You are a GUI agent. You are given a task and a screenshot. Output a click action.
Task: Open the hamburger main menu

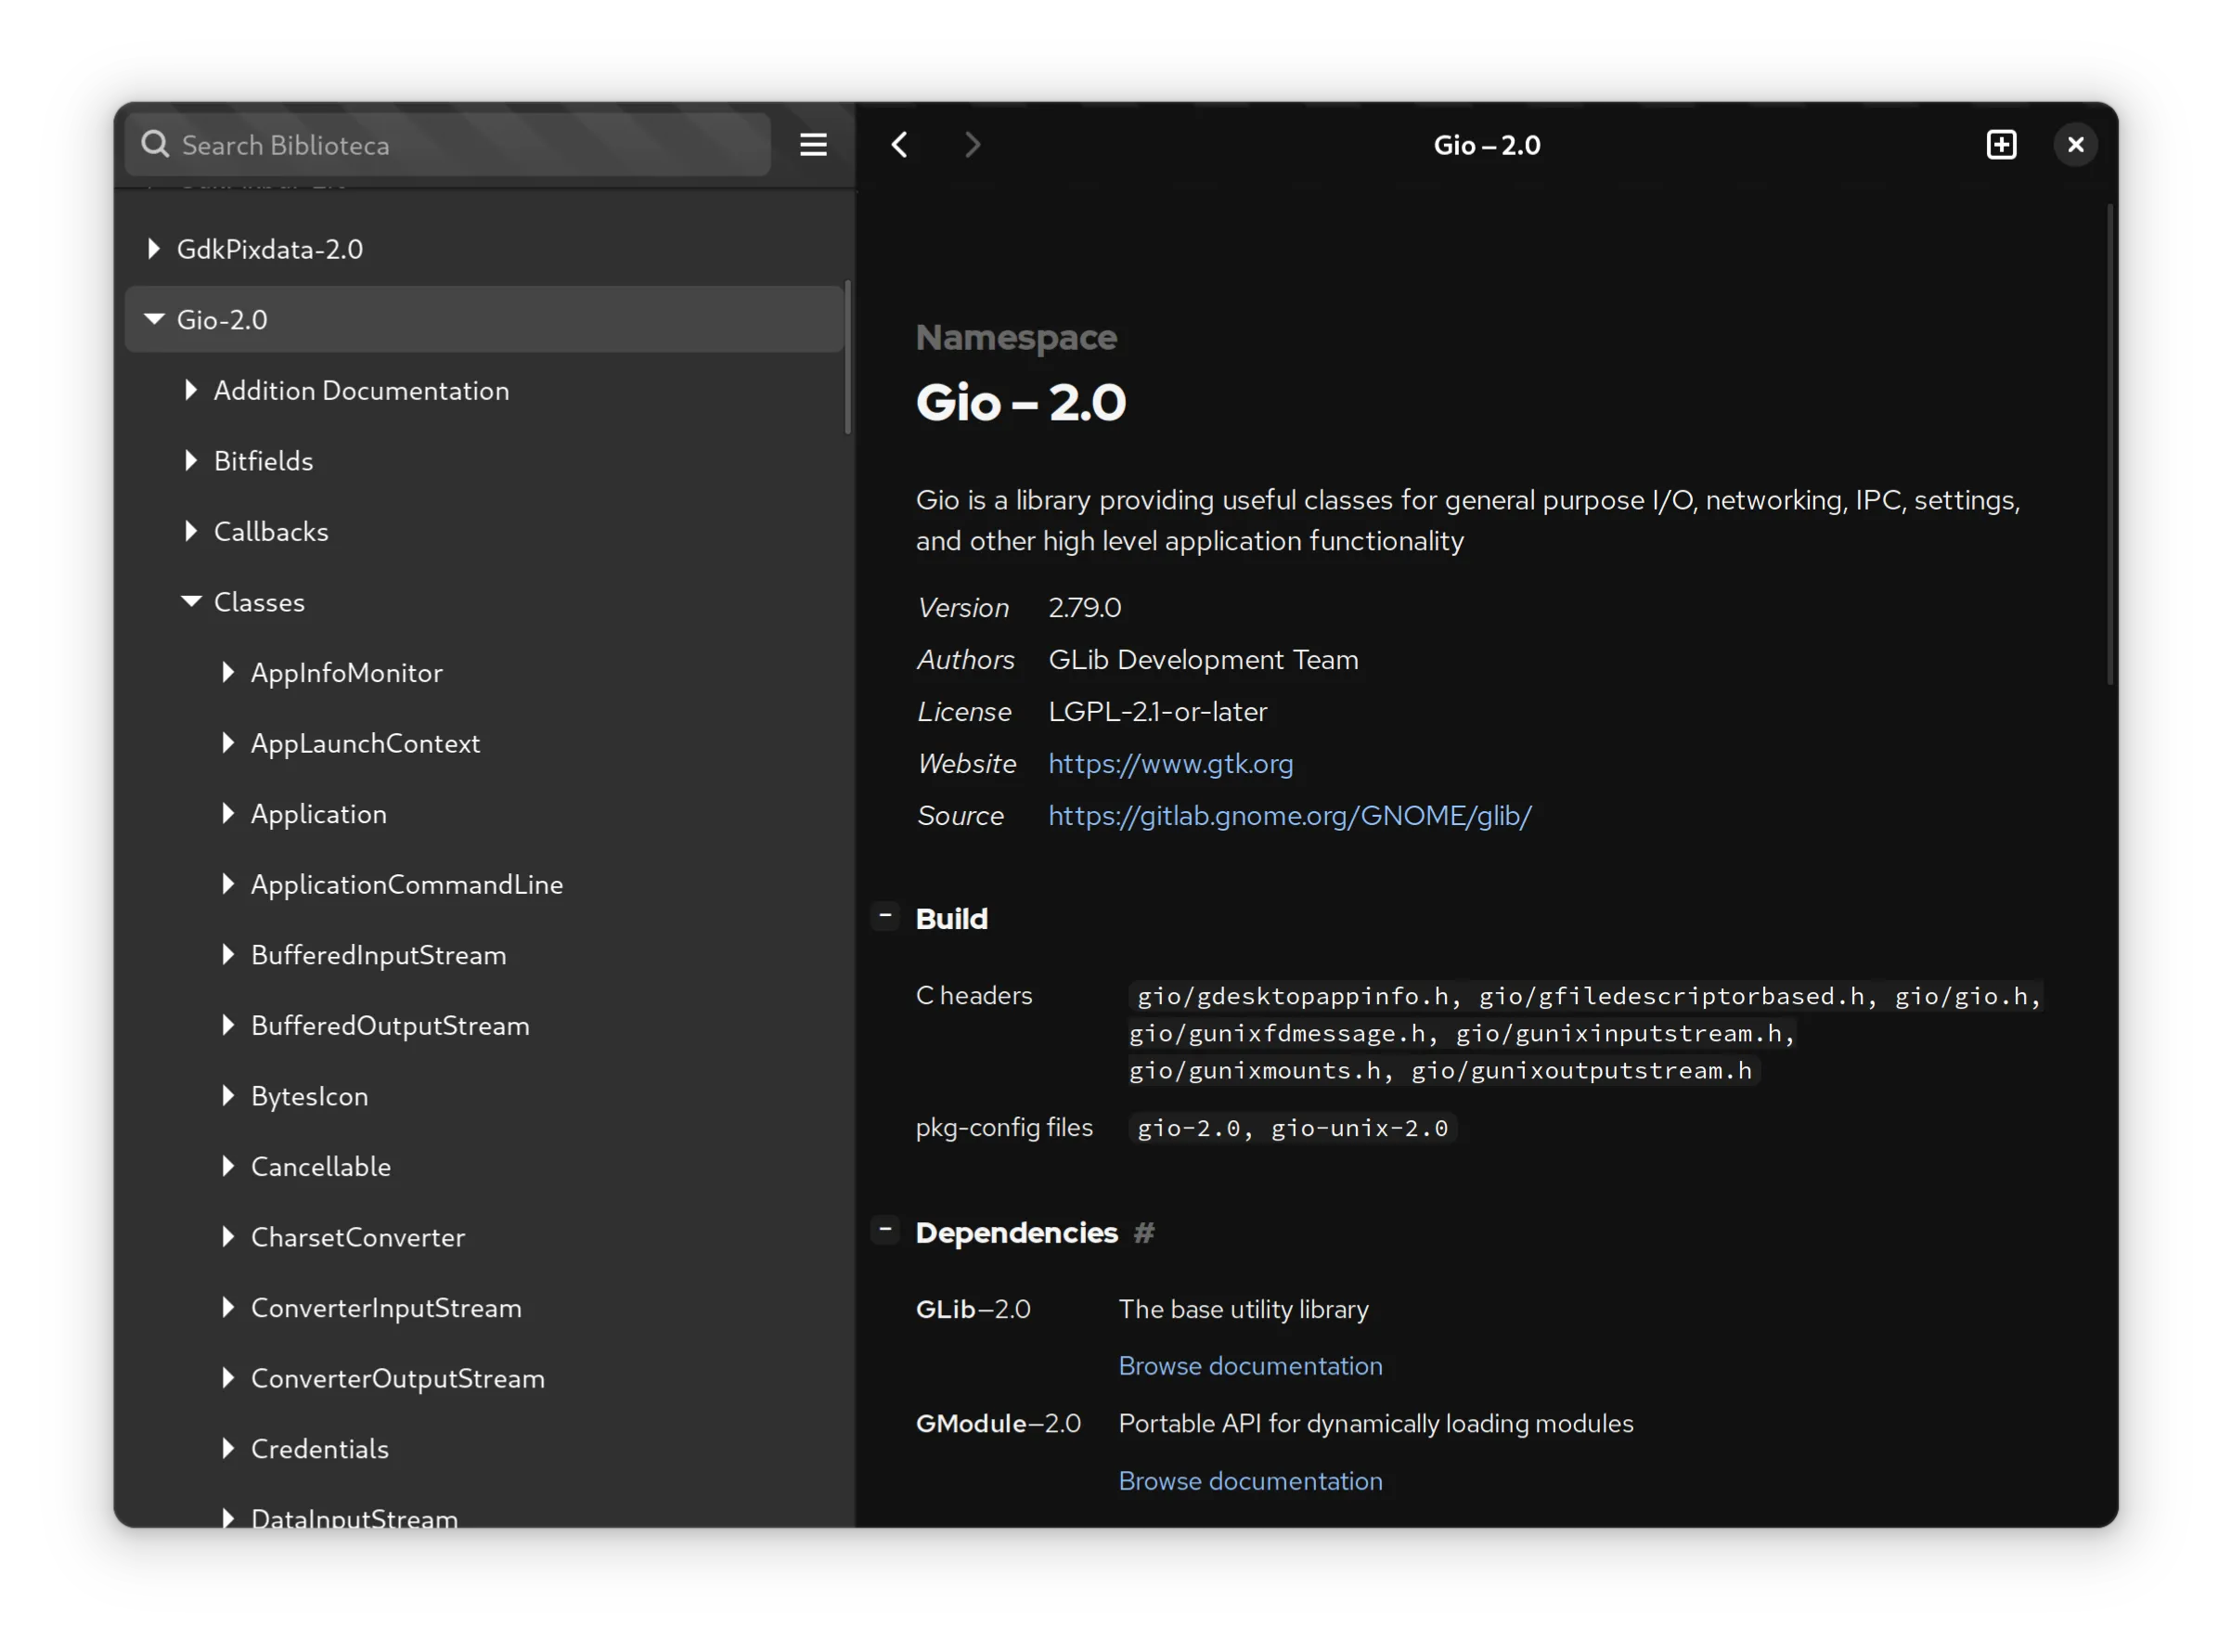click(813, 145)
